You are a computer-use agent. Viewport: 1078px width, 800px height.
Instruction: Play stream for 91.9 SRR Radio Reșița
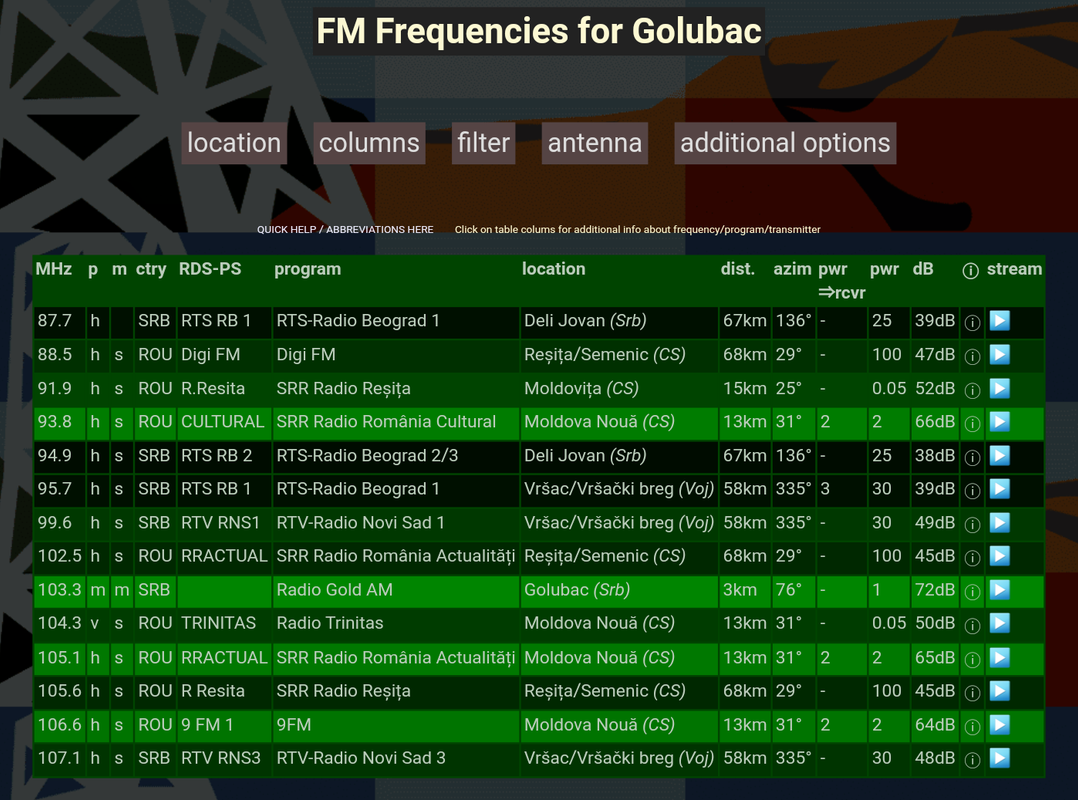pyautogui.click(x=999, y=388)
